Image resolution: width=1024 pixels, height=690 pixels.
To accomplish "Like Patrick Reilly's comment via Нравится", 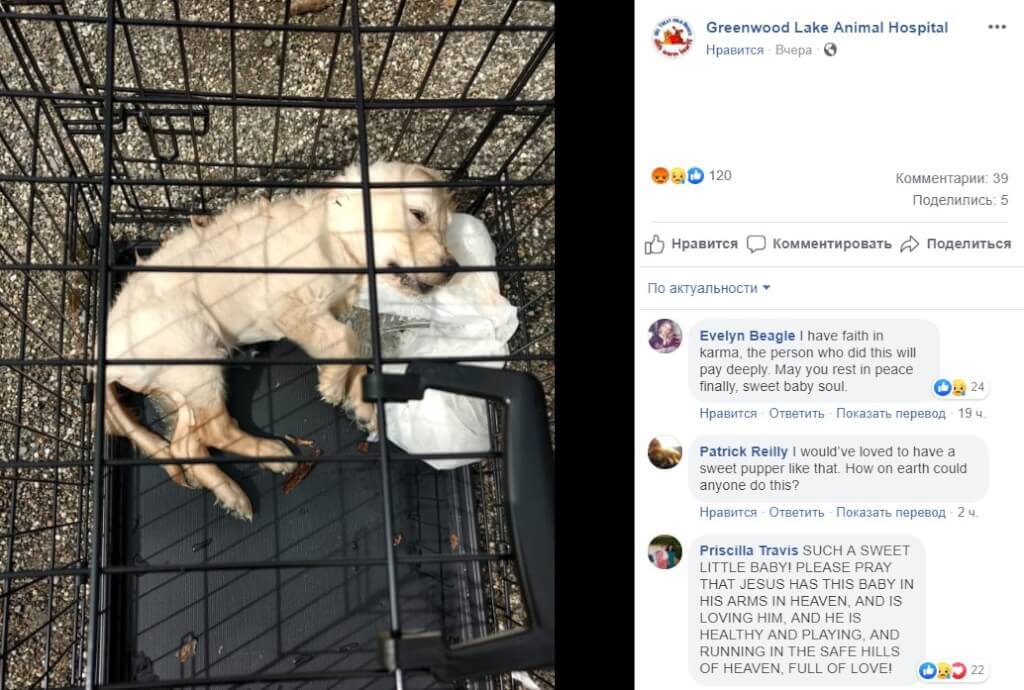I will coord(728,513).
